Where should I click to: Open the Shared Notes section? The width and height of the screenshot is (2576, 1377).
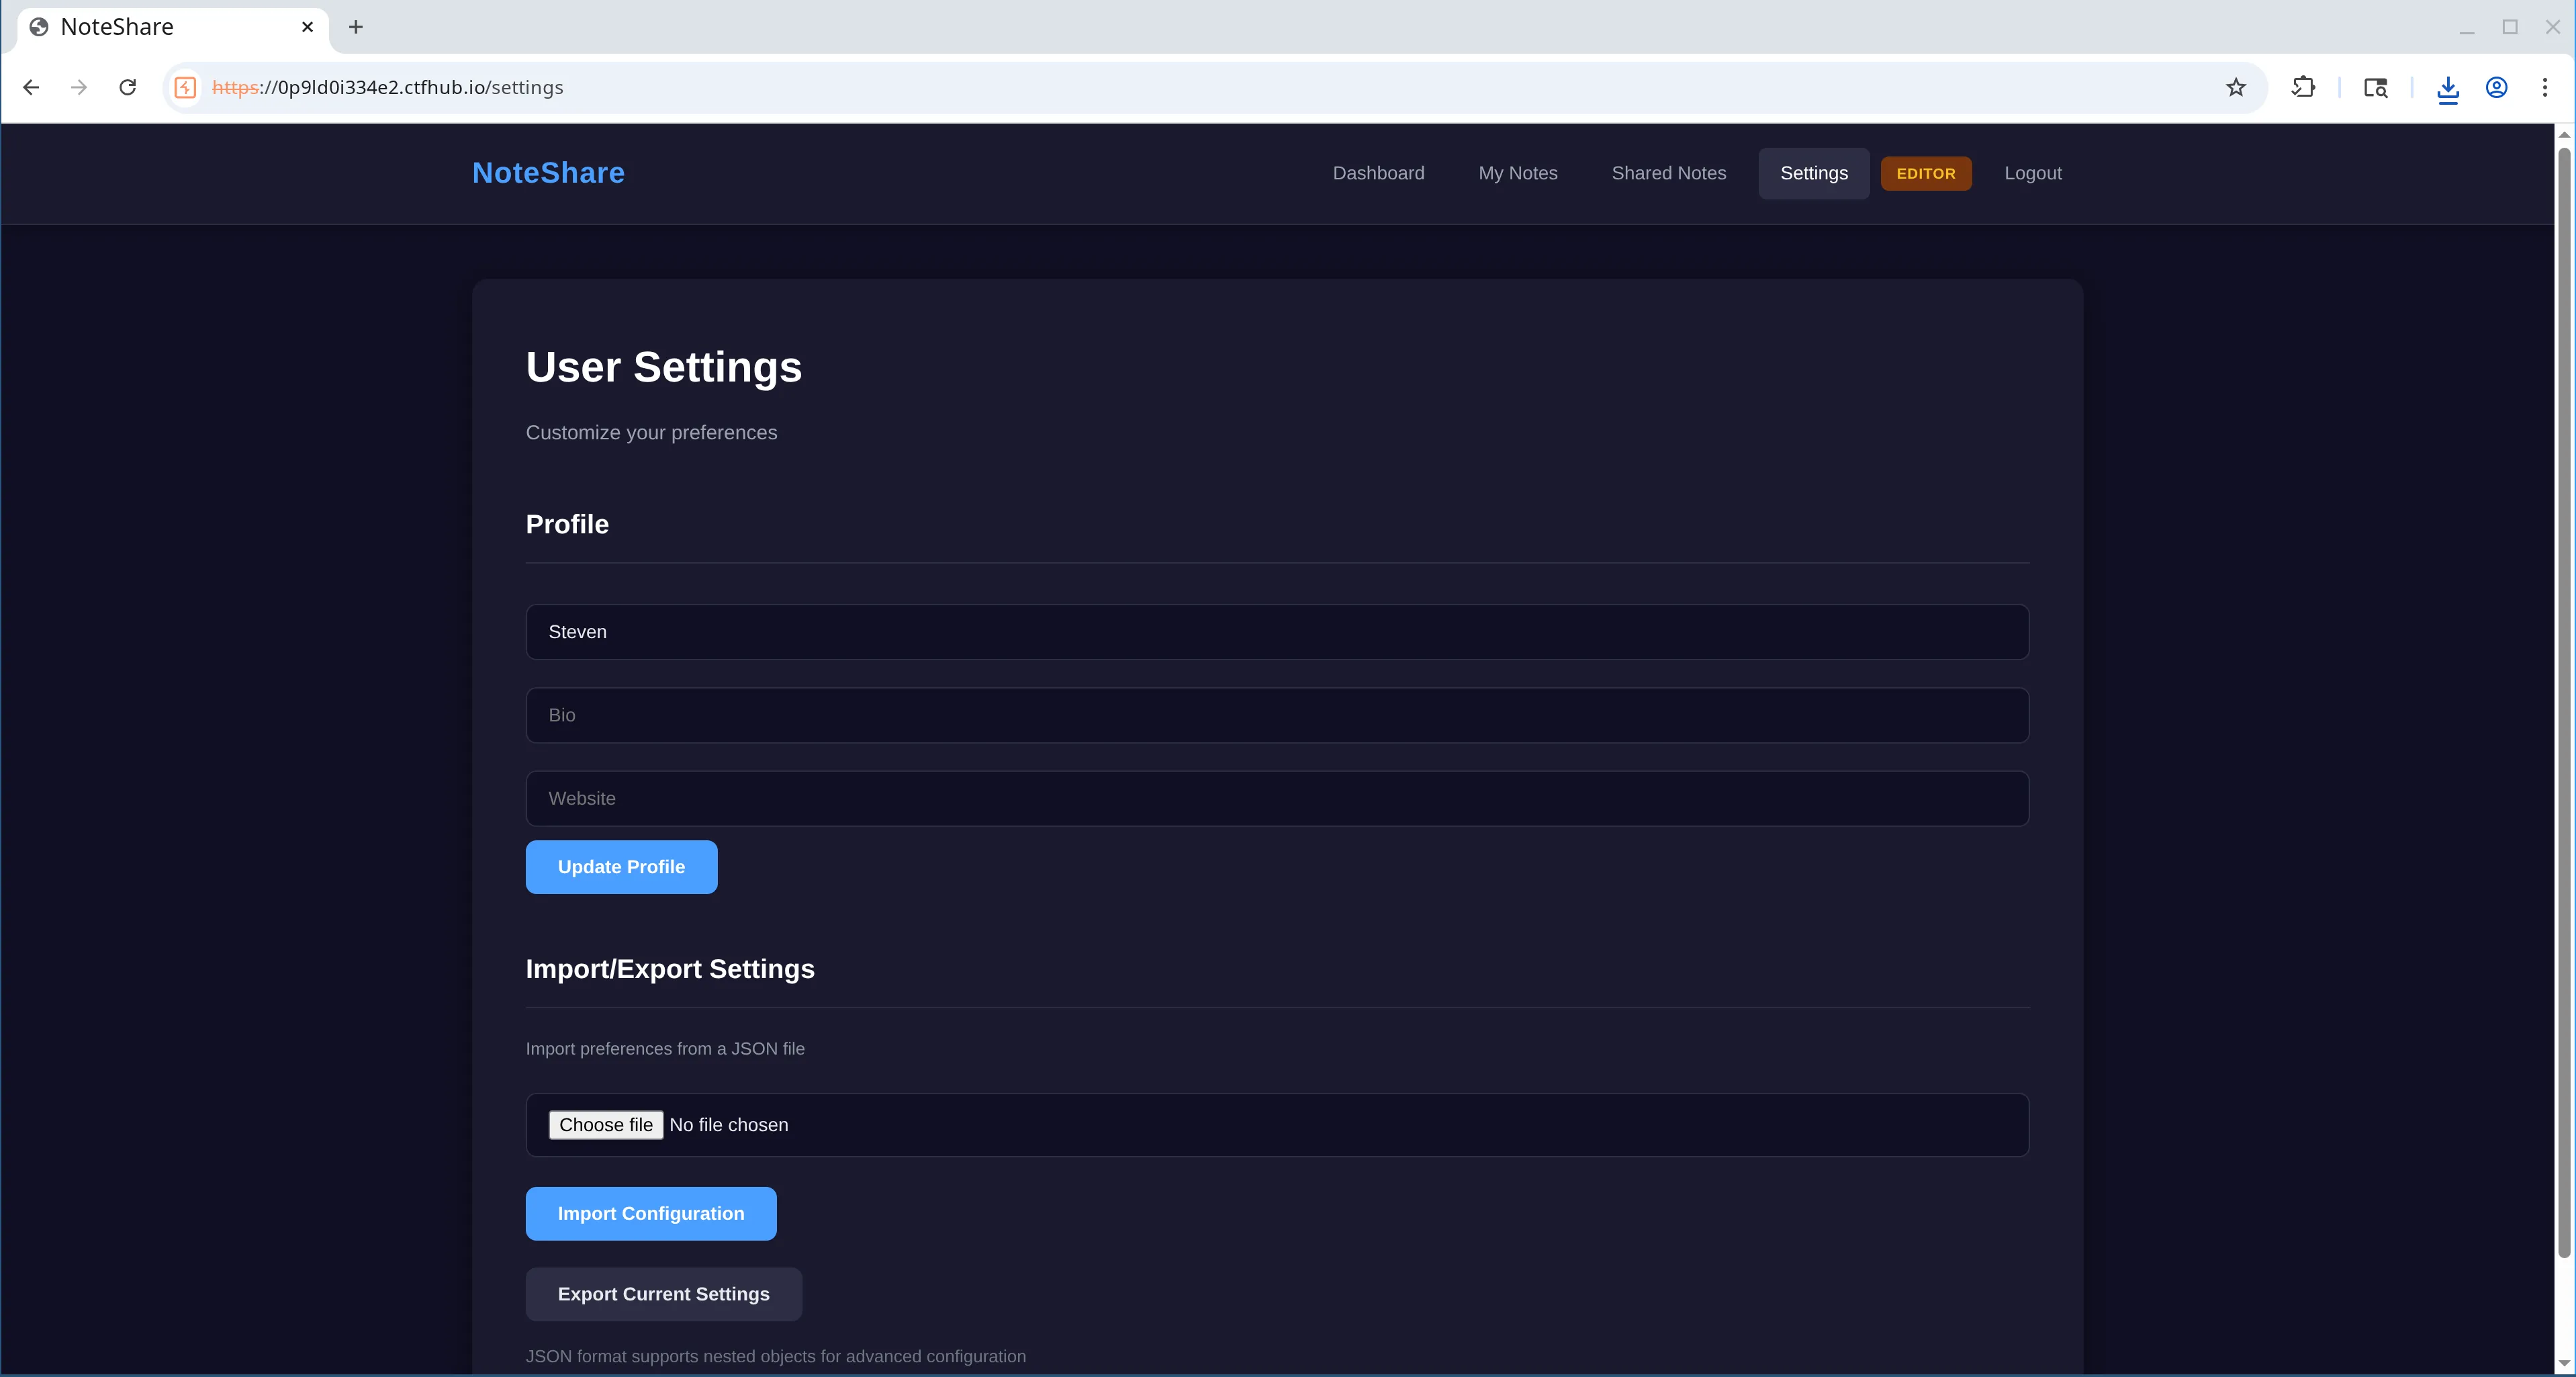(1668, 173)
